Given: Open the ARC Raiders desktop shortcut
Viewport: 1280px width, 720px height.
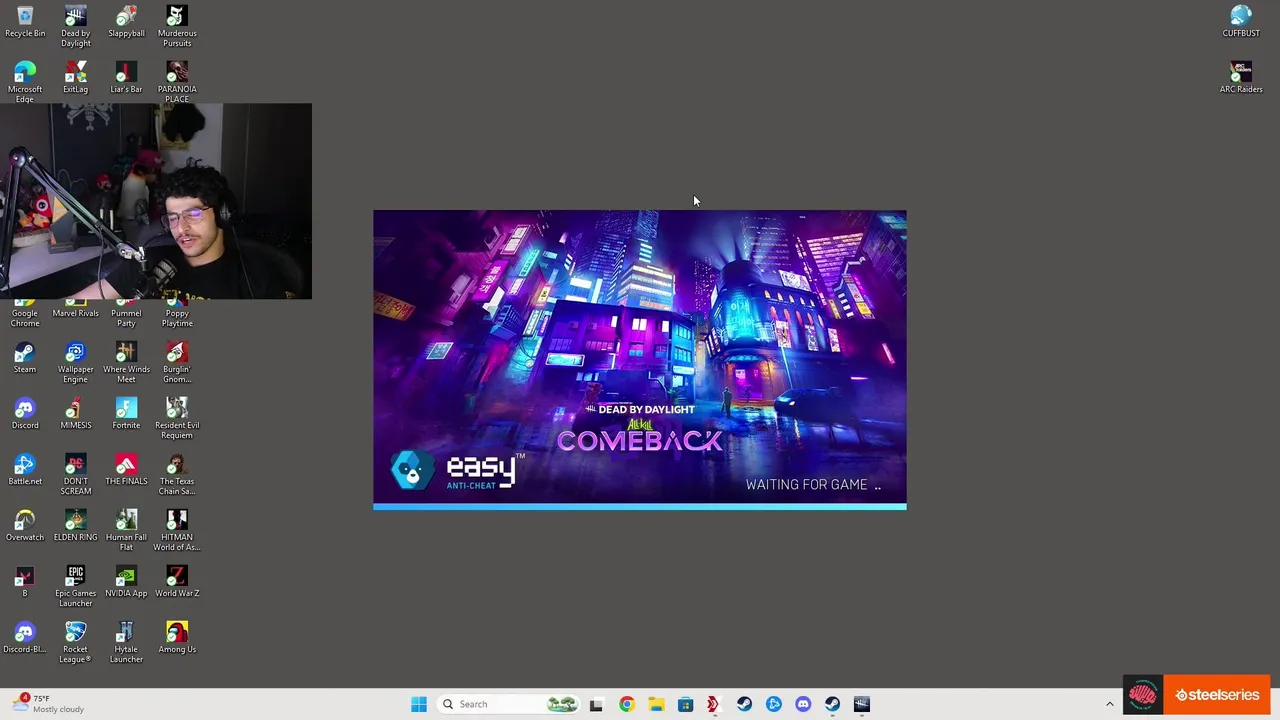Looking at the screenshot, I should 1241,78.
